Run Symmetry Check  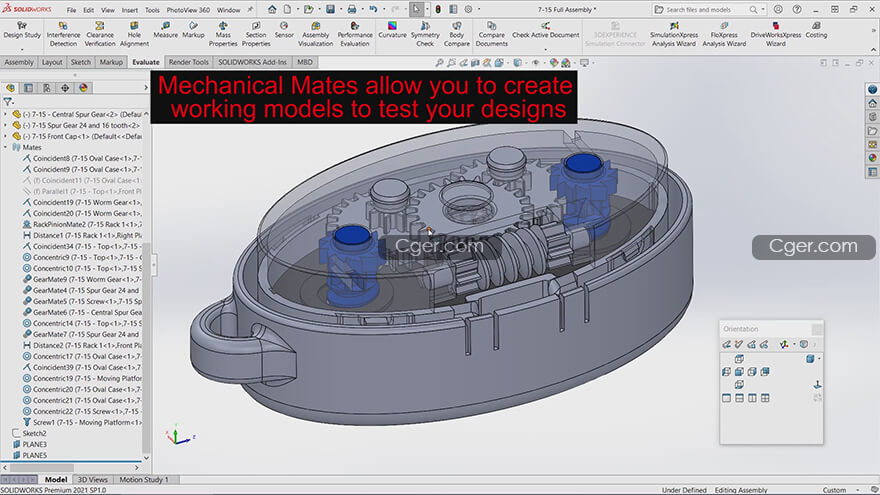tap(425, 34)
